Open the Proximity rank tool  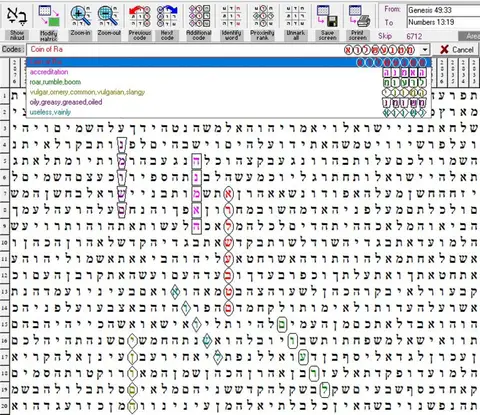[263, 22]
